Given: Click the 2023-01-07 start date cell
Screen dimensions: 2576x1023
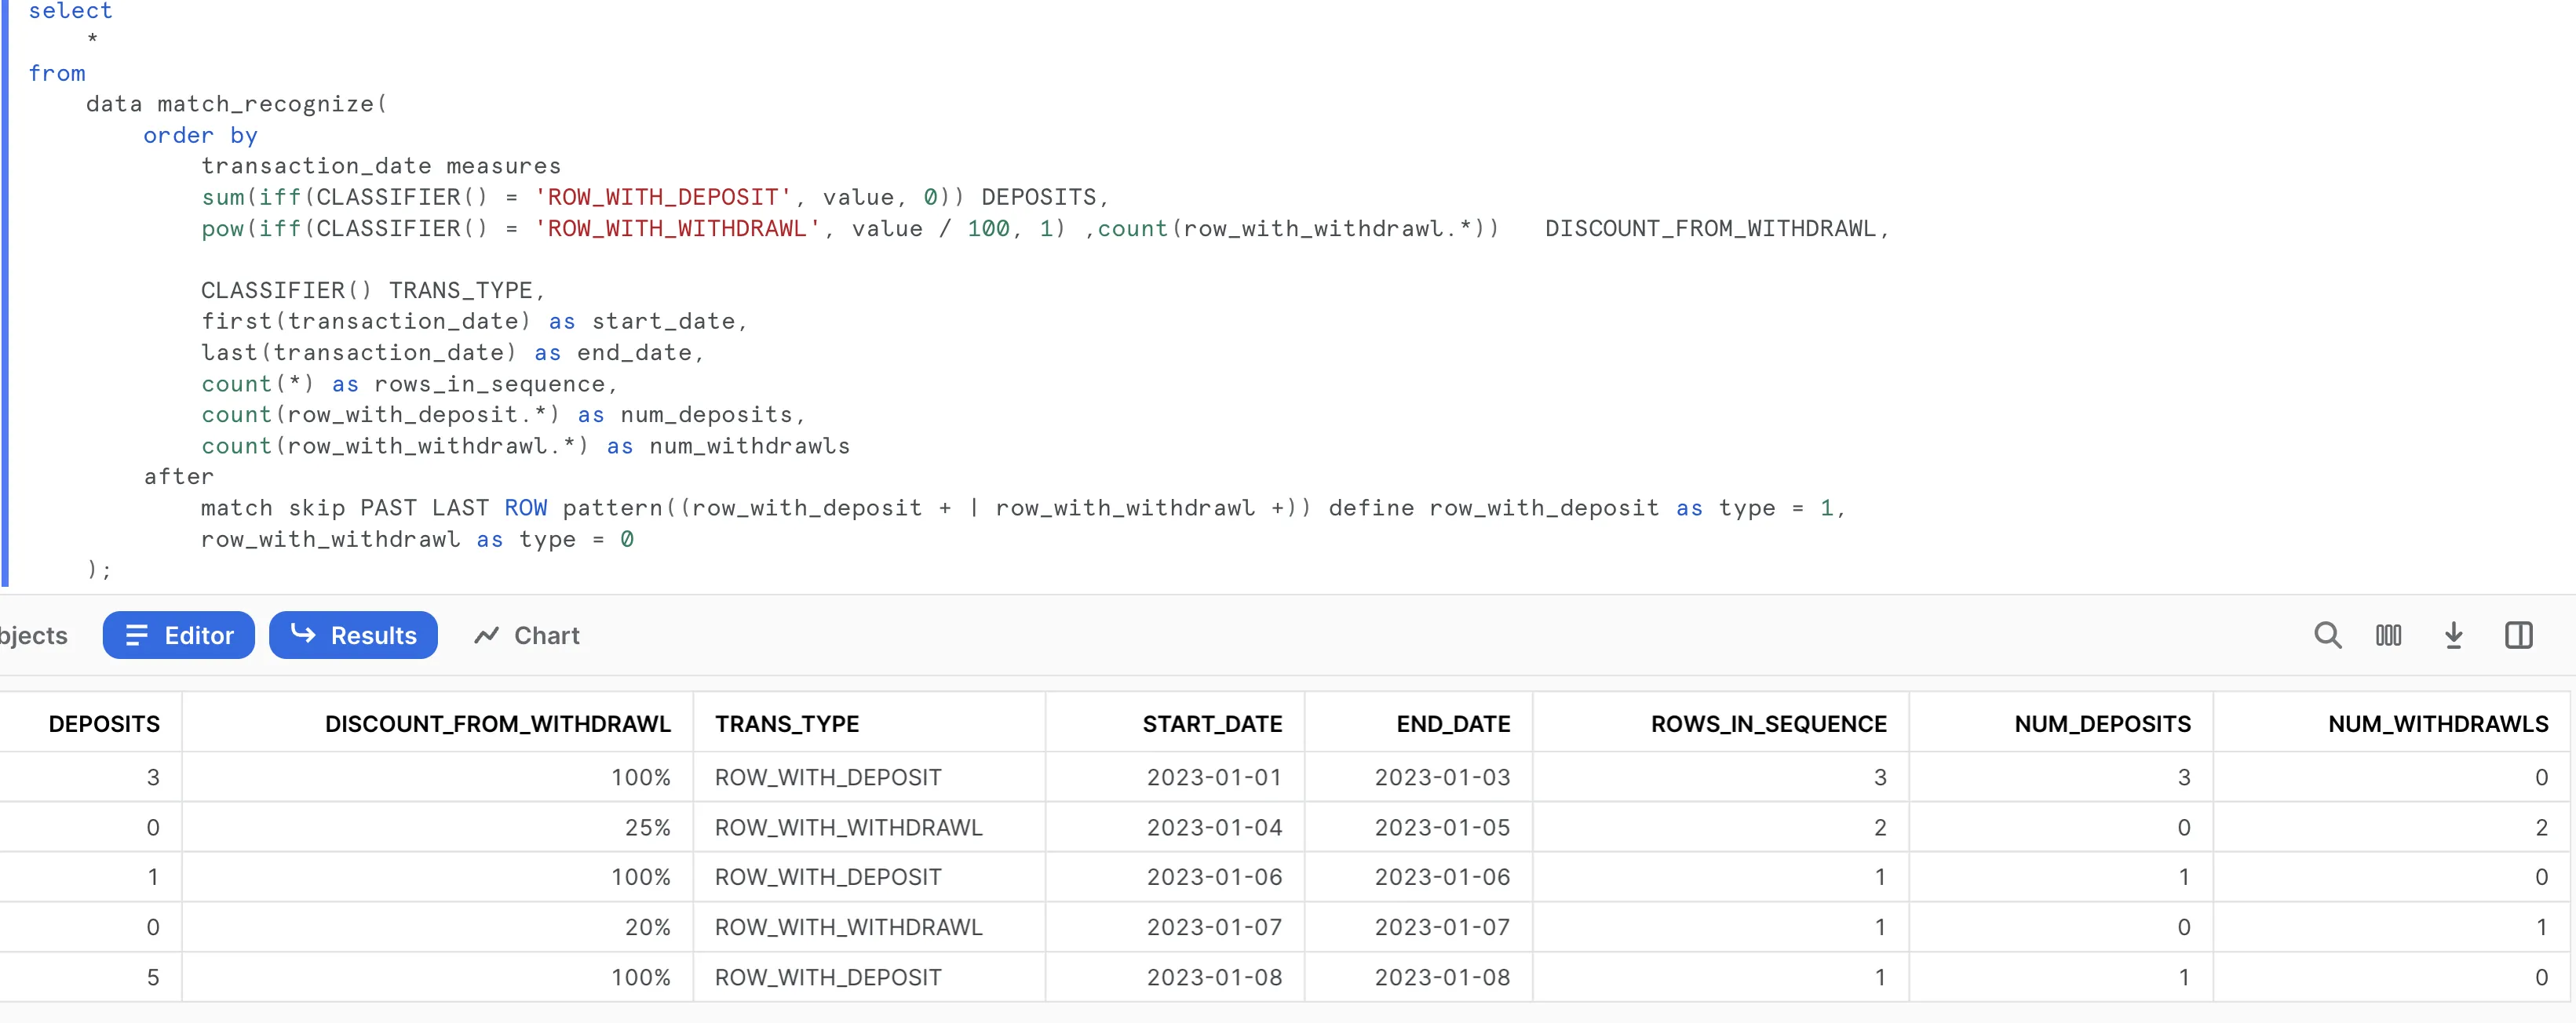Looking at the screenshot, I should coord(1213,927).
